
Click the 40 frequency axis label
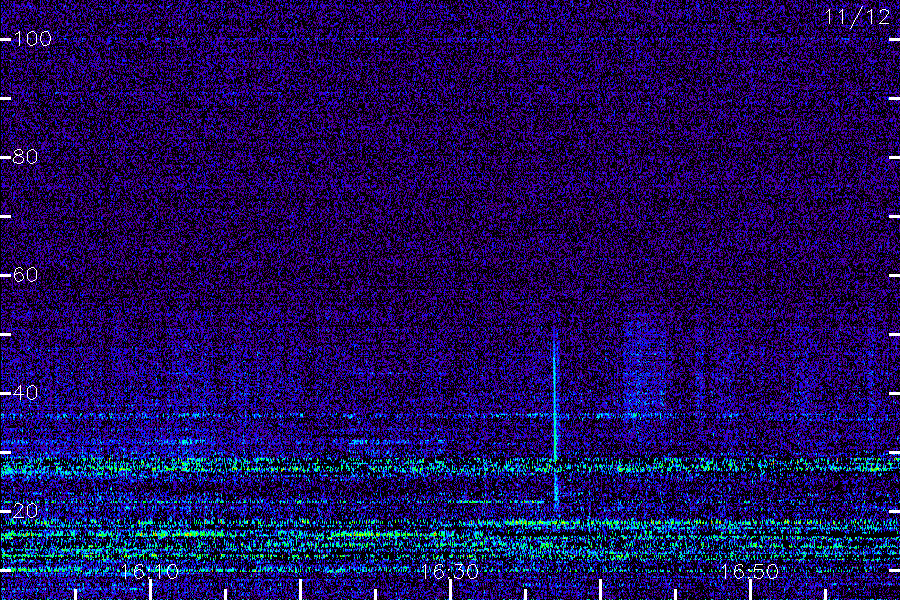25,393
